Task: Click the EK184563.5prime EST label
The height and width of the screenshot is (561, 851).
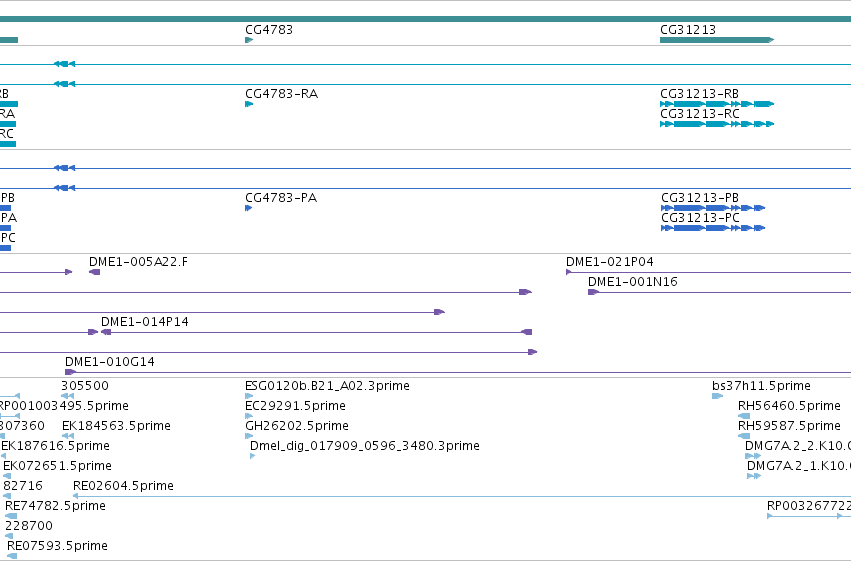Action: click(x=116, y=426)
